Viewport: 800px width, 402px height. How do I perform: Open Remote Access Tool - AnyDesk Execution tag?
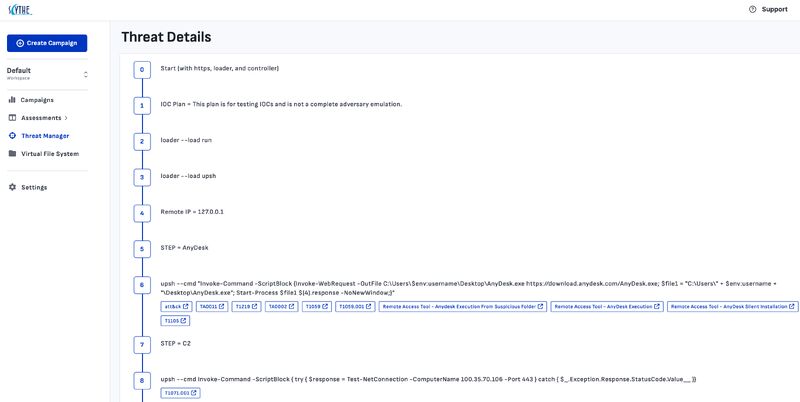pos(607,307)
